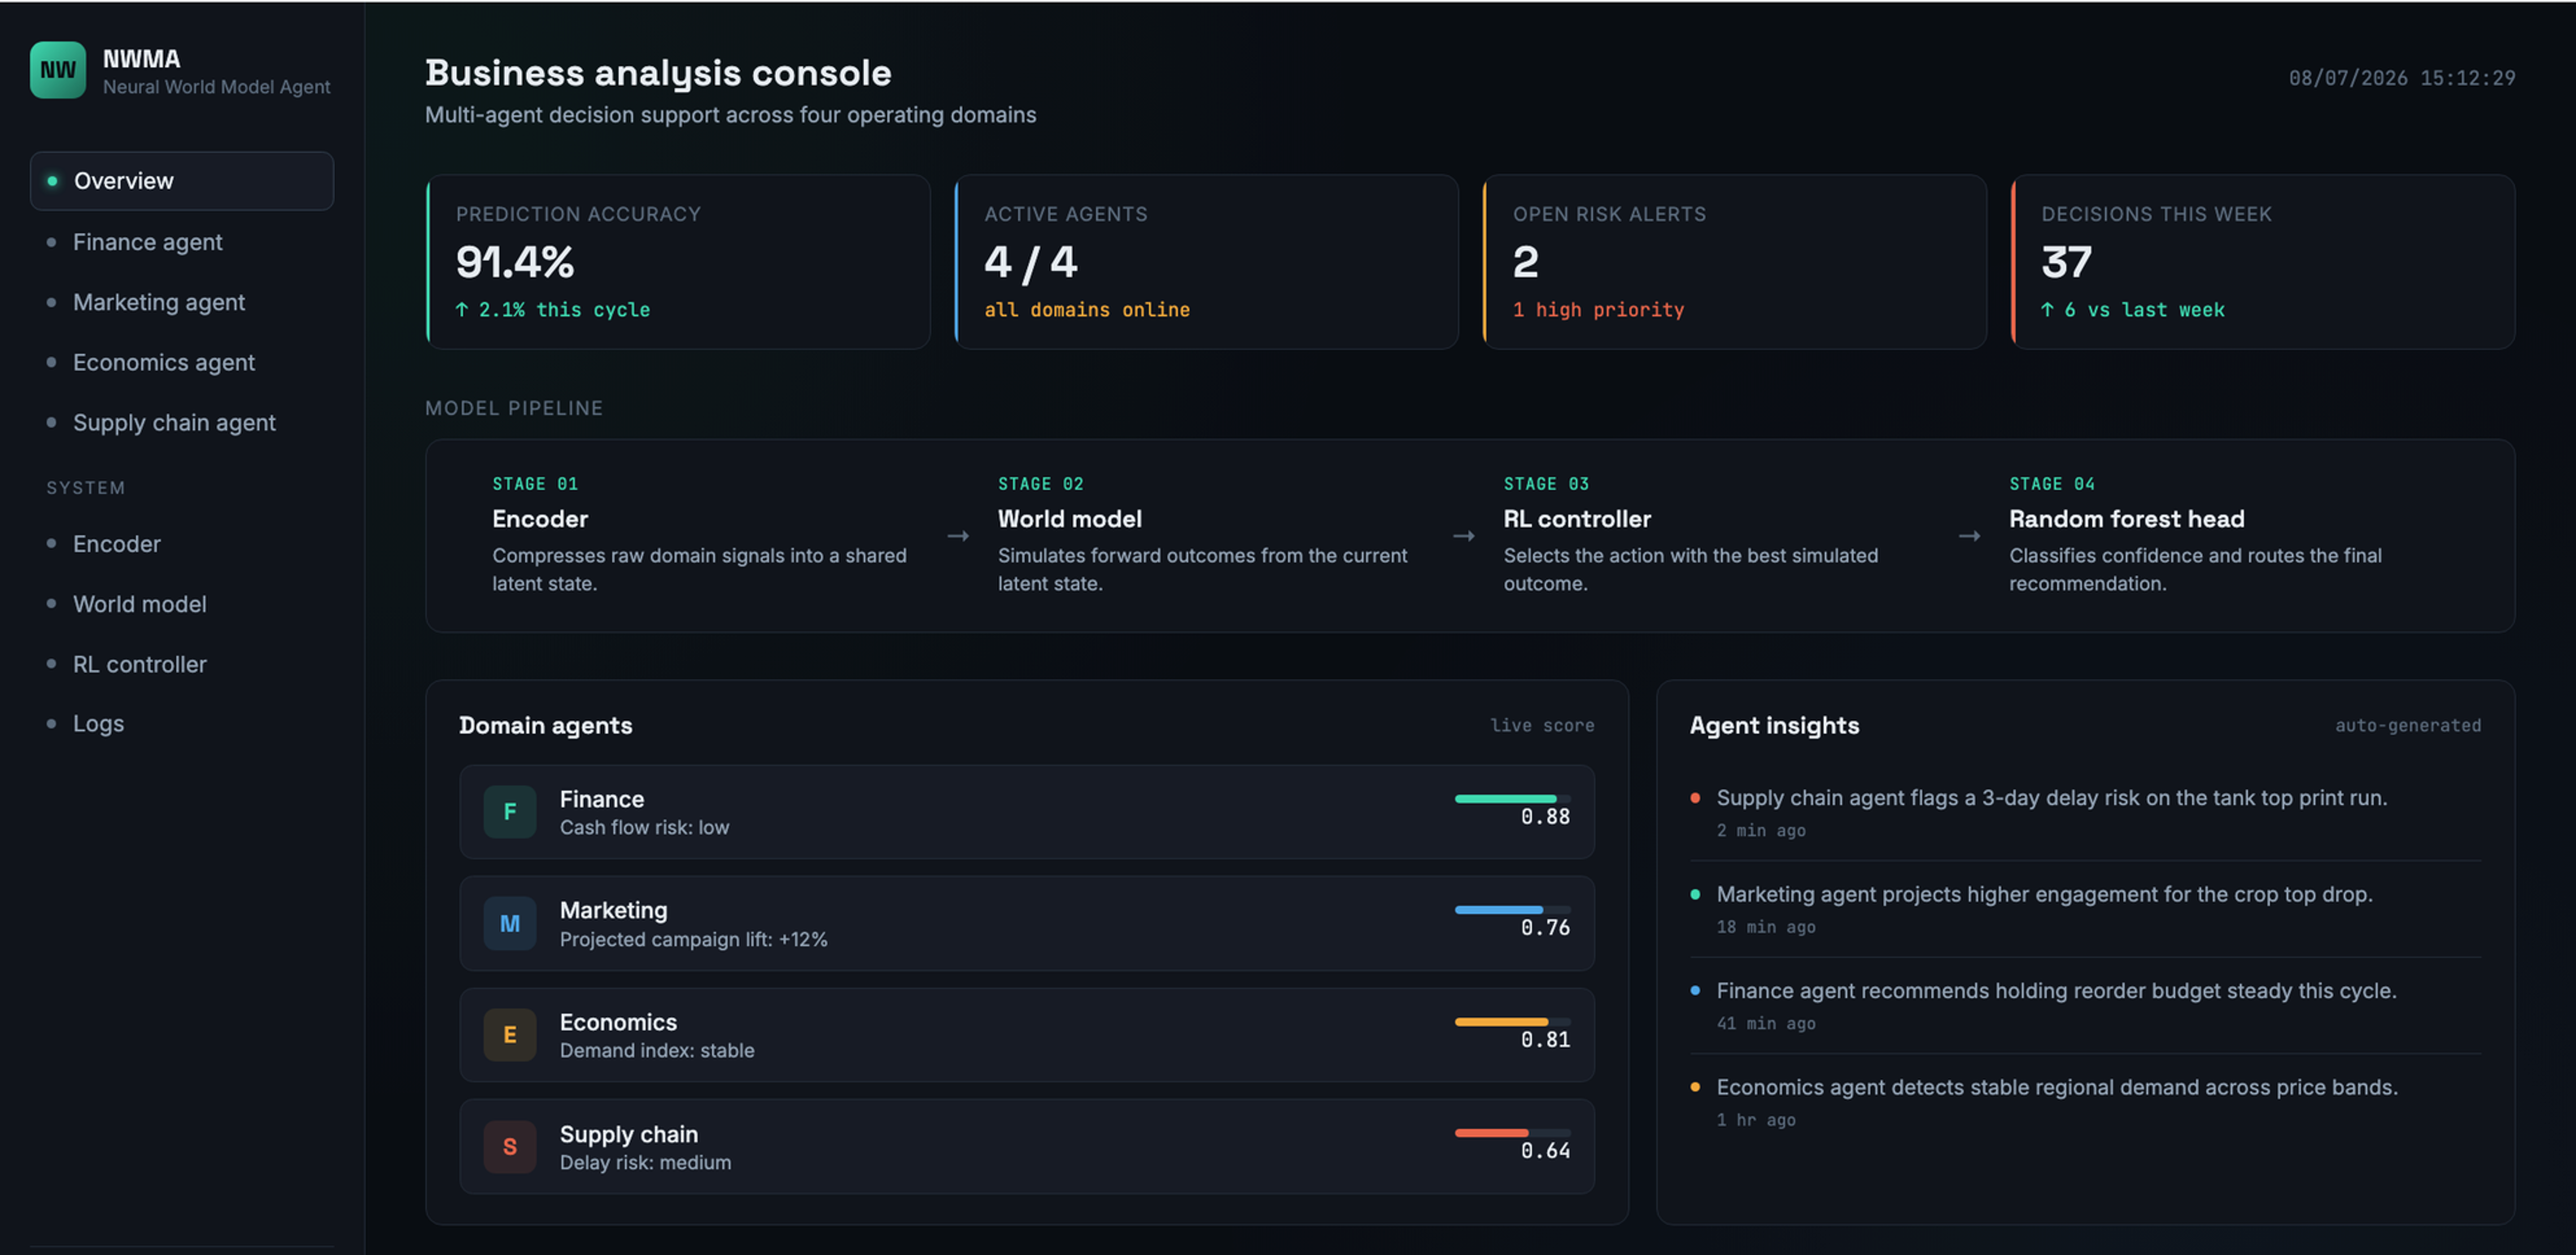Click the Supply chain S avatar icon

pyautogui.click(x=510, y=1147)
